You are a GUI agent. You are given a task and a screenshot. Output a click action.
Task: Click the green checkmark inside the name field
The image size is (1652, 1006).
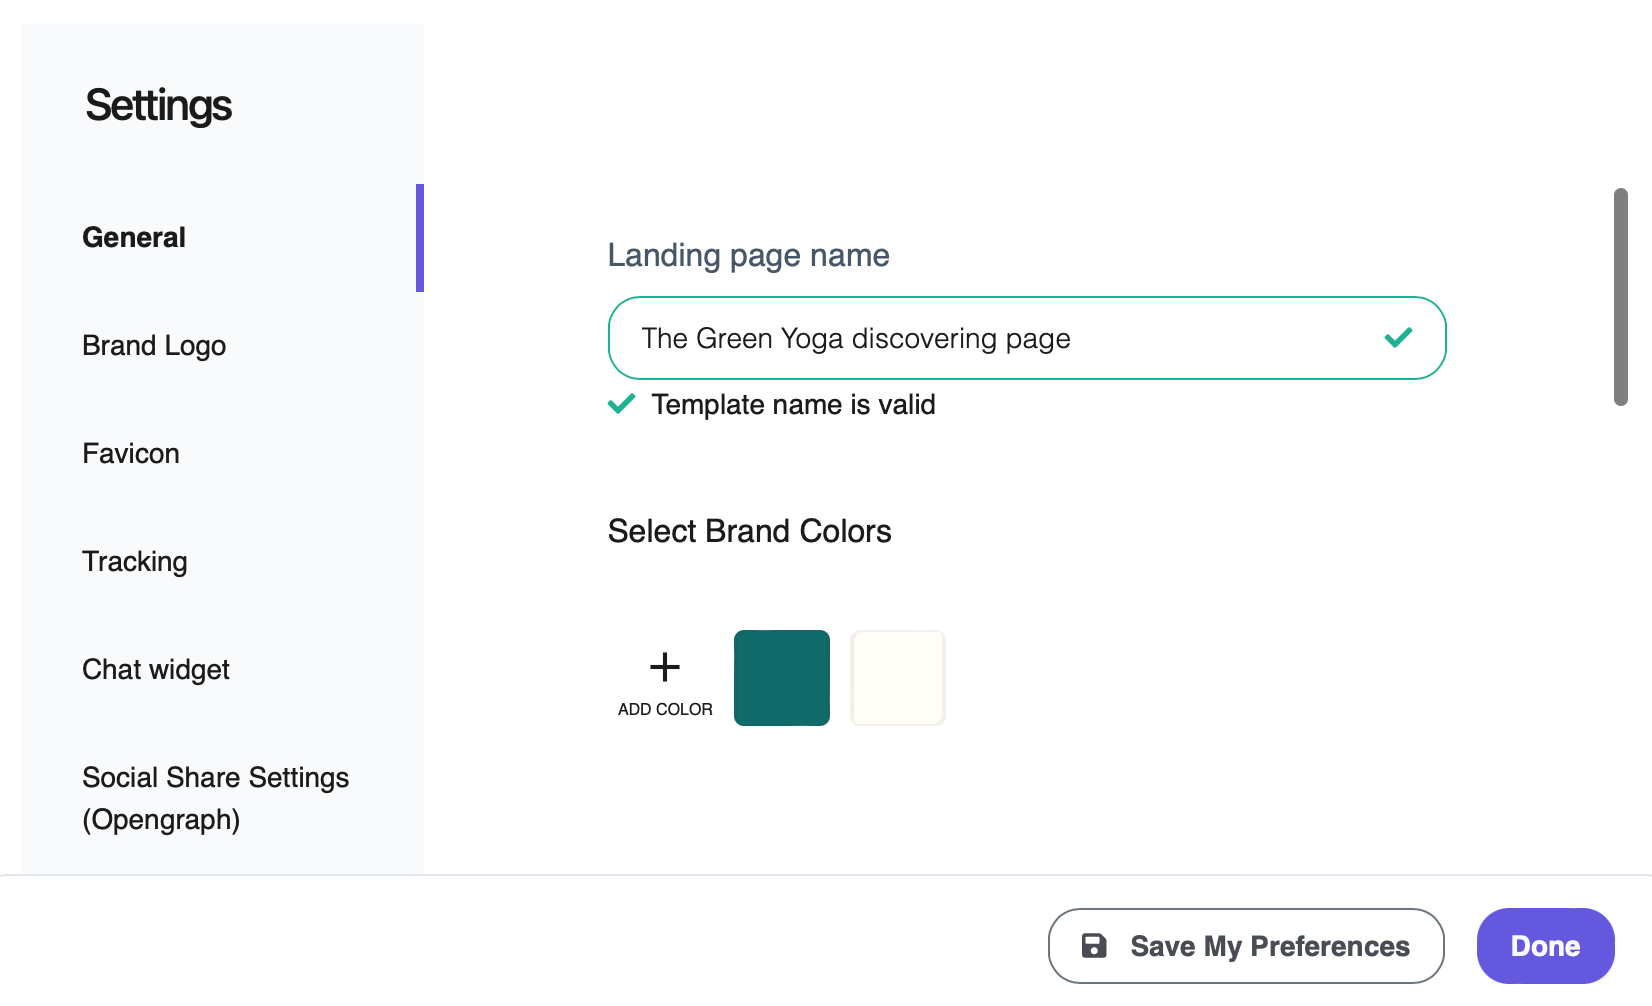1399,338
